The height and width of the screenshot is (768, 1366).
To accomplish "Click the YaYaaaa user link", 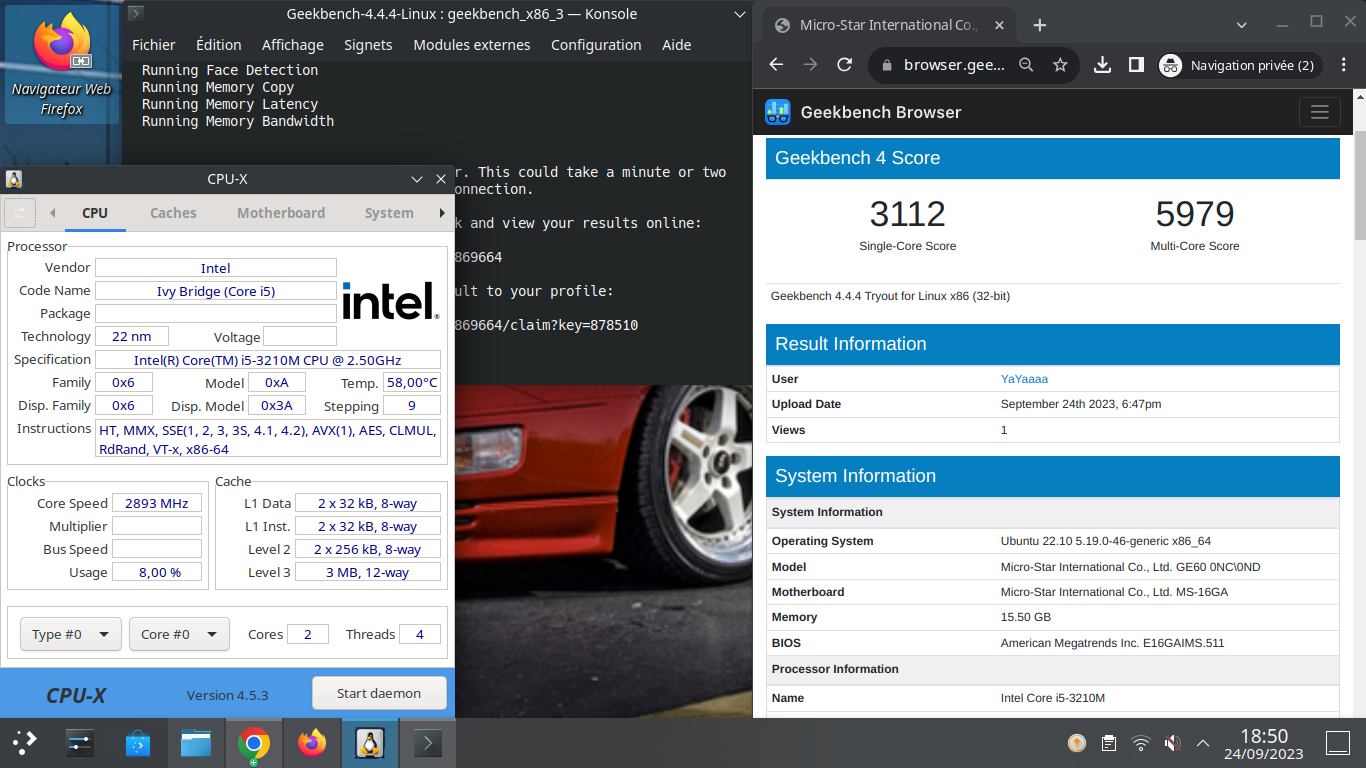I will pyautogui.click(x=1024, y=379).
